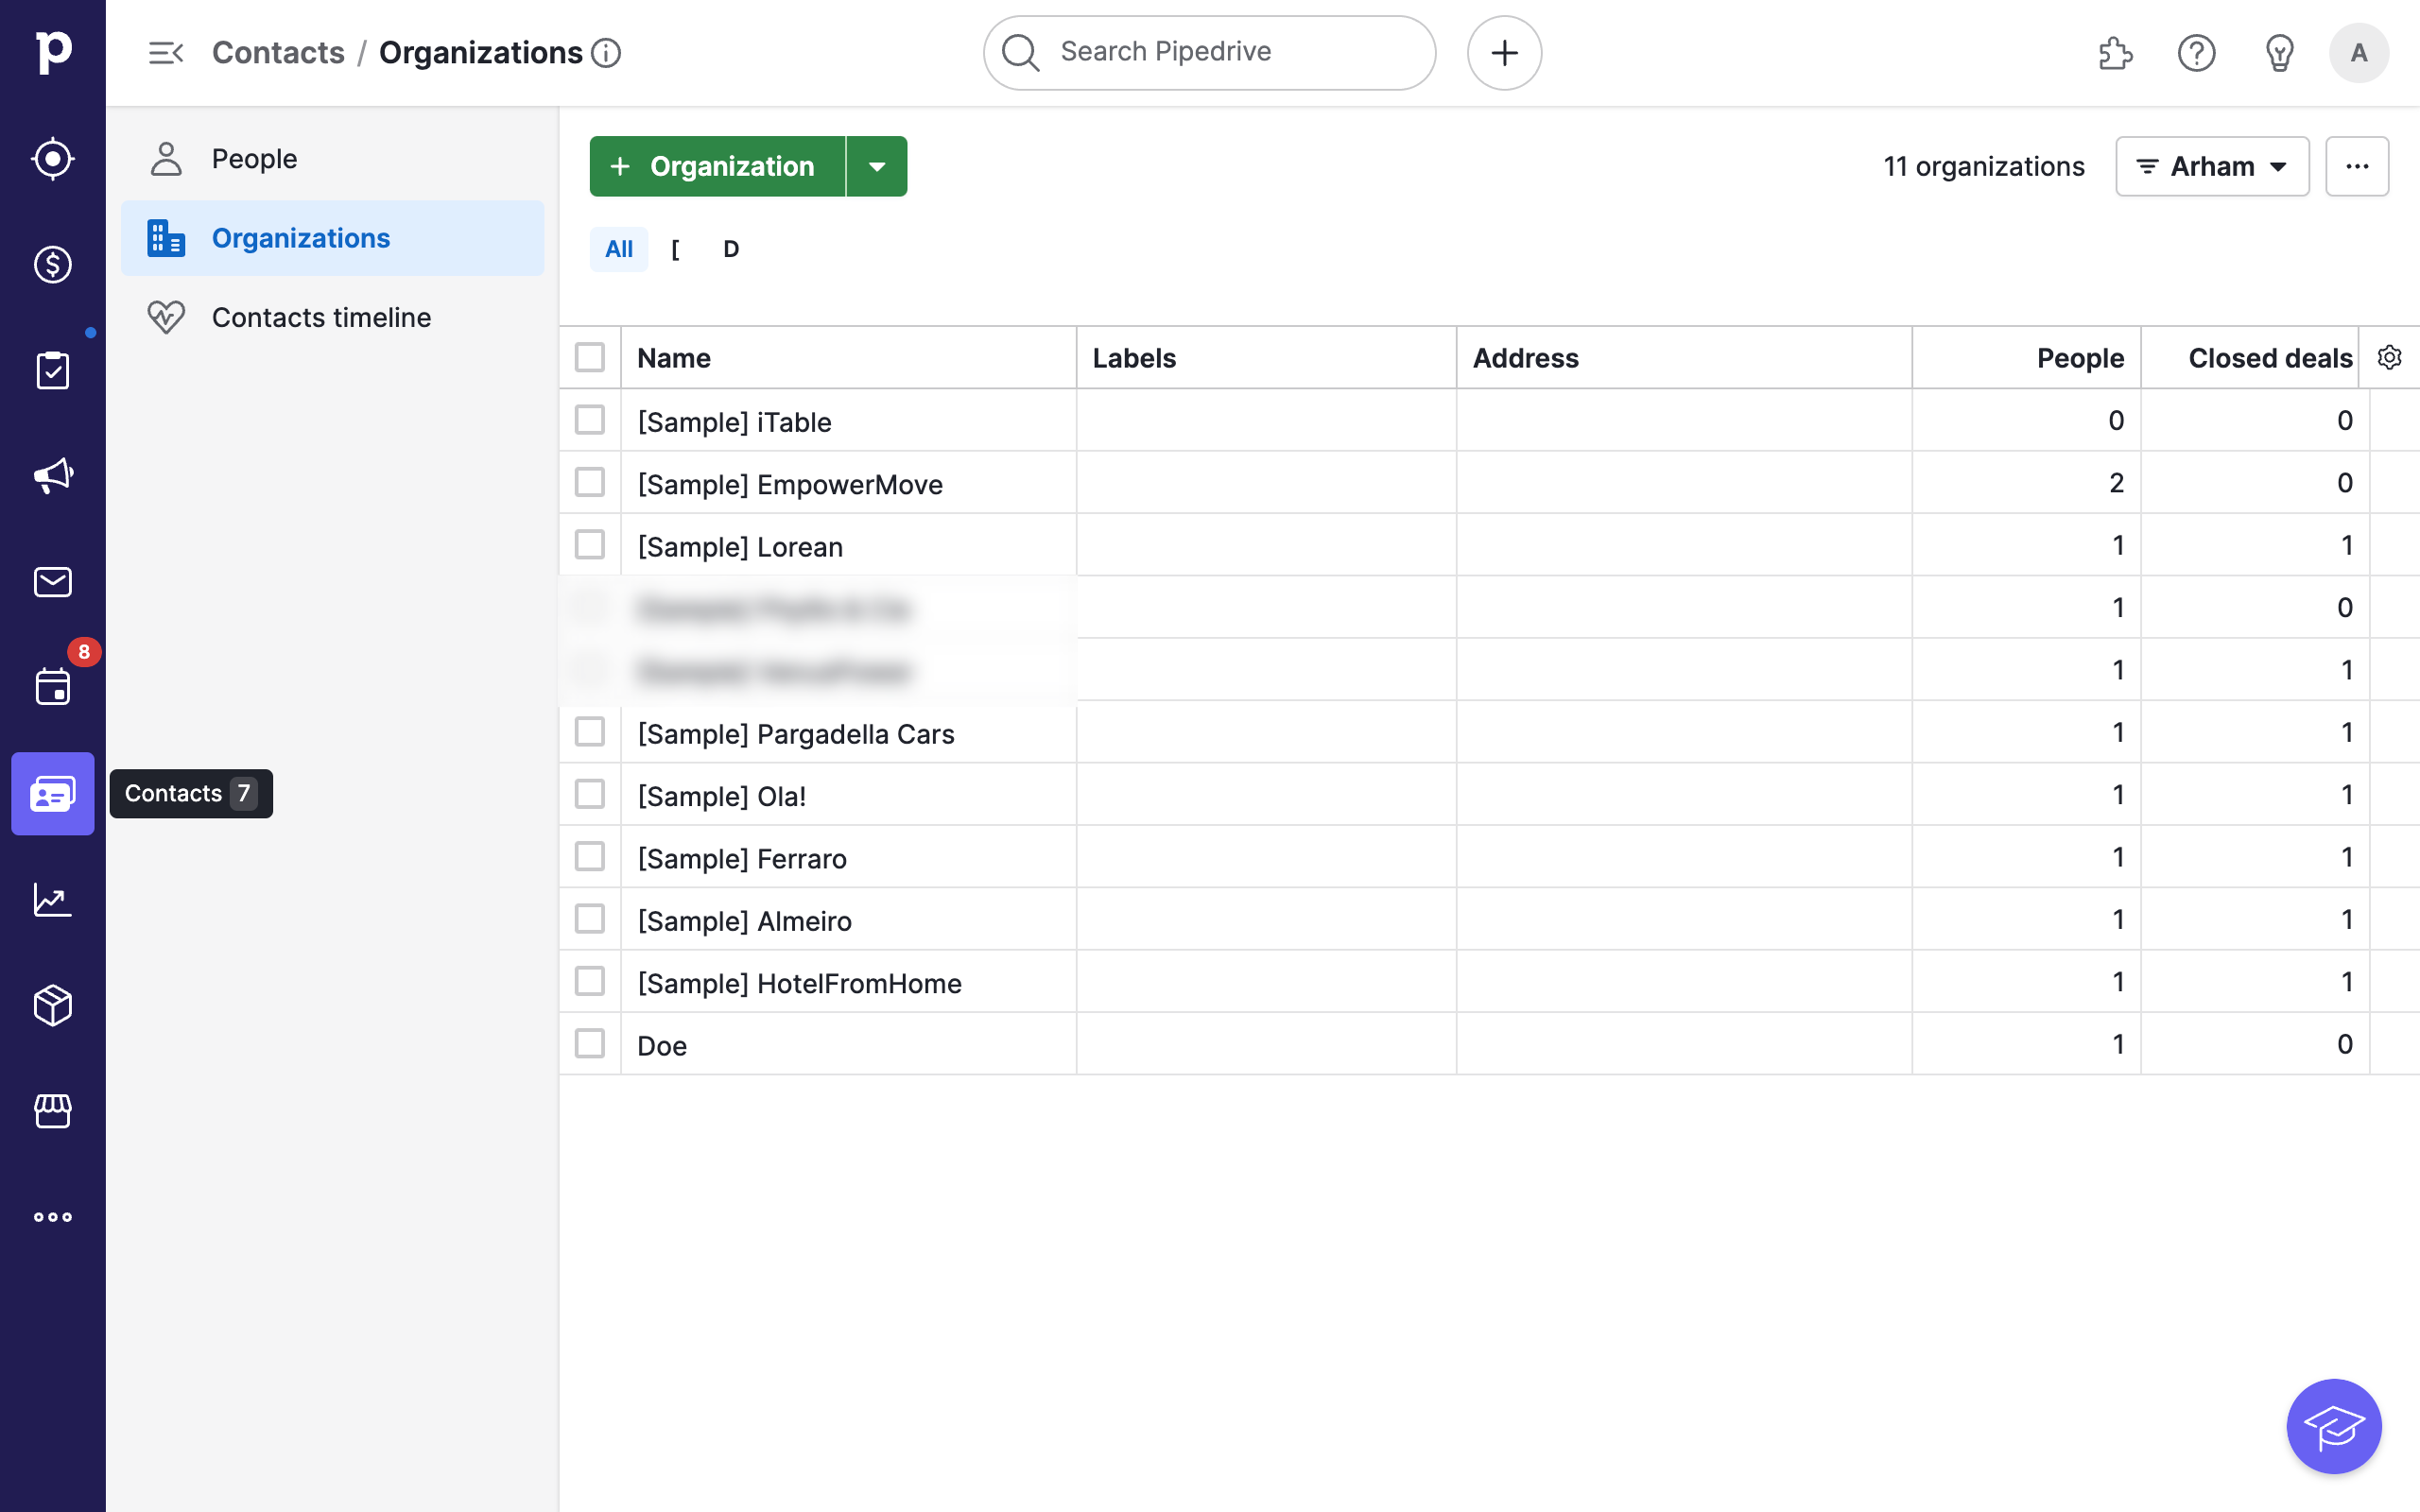Open Campaigns megaphone icon
2420x1512 pixels.
(x=52, y=476)
